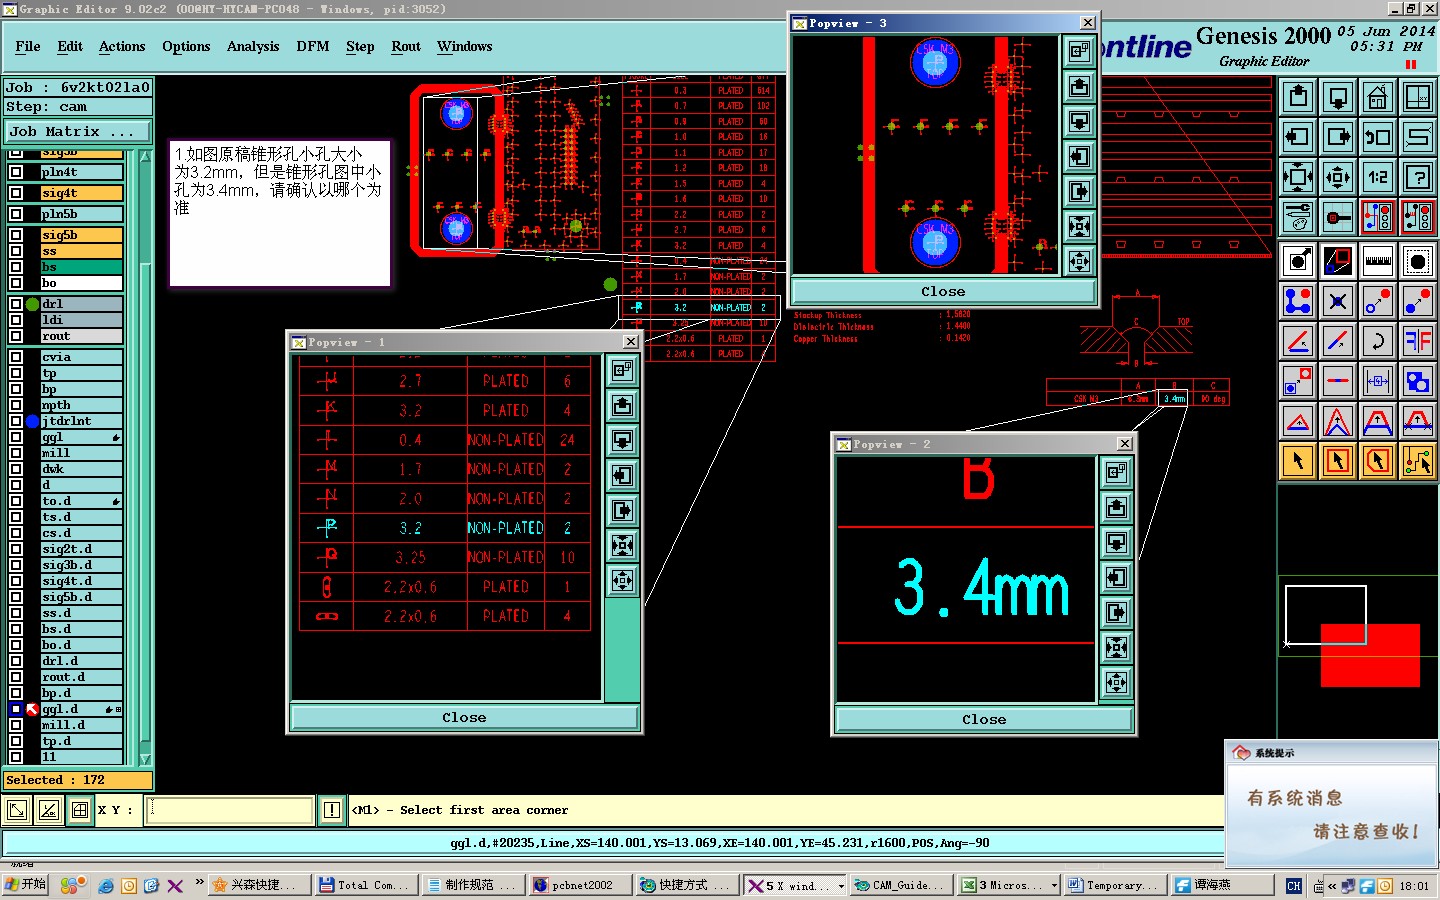Click the pan left icon in right toolbar

(1298, 137)
